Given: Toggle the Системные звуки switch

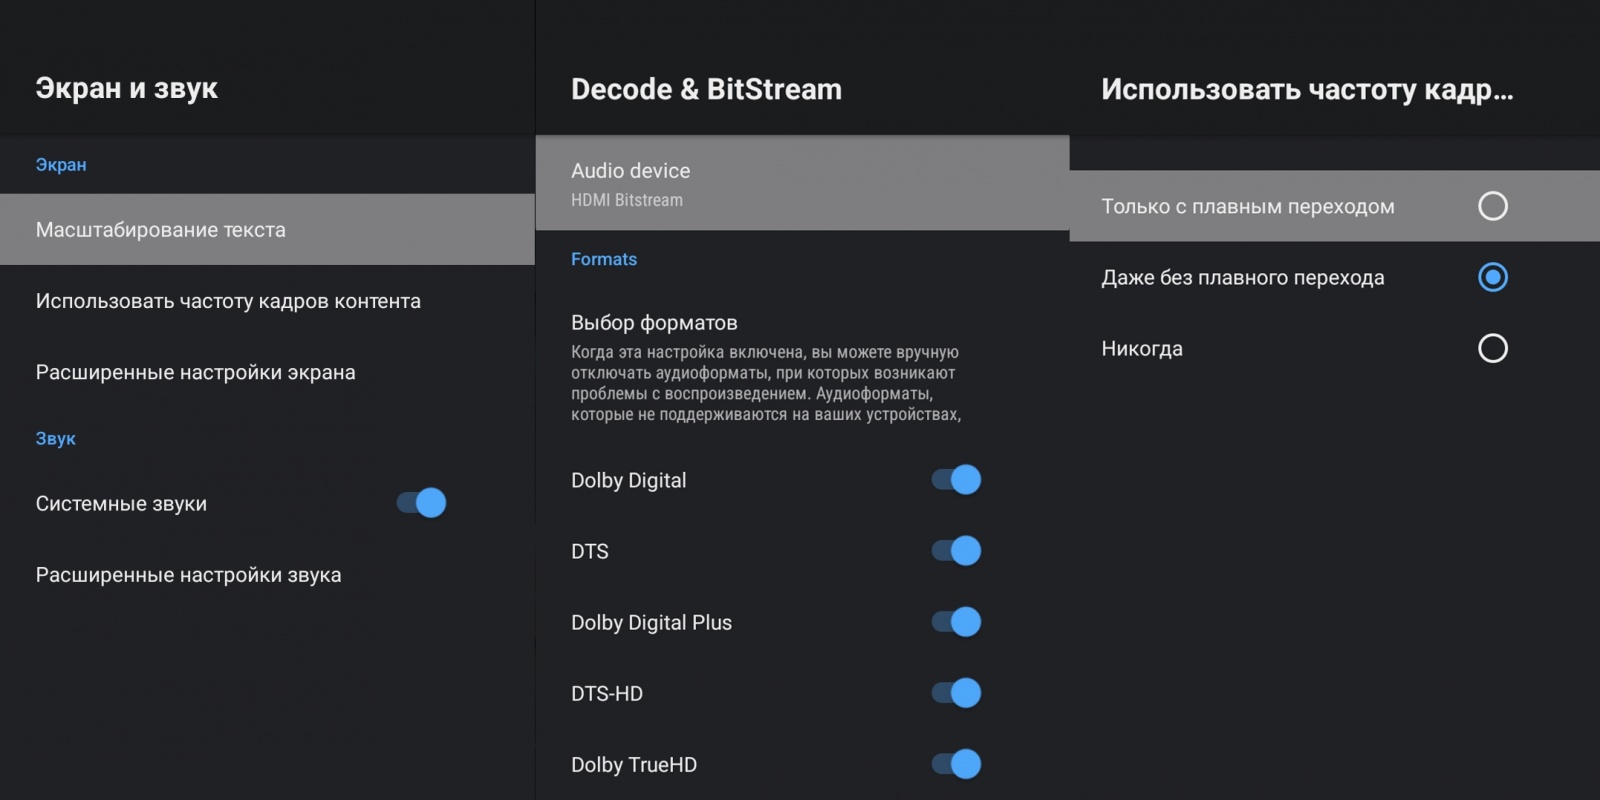Looking at the screenshot, I should 421,503.
